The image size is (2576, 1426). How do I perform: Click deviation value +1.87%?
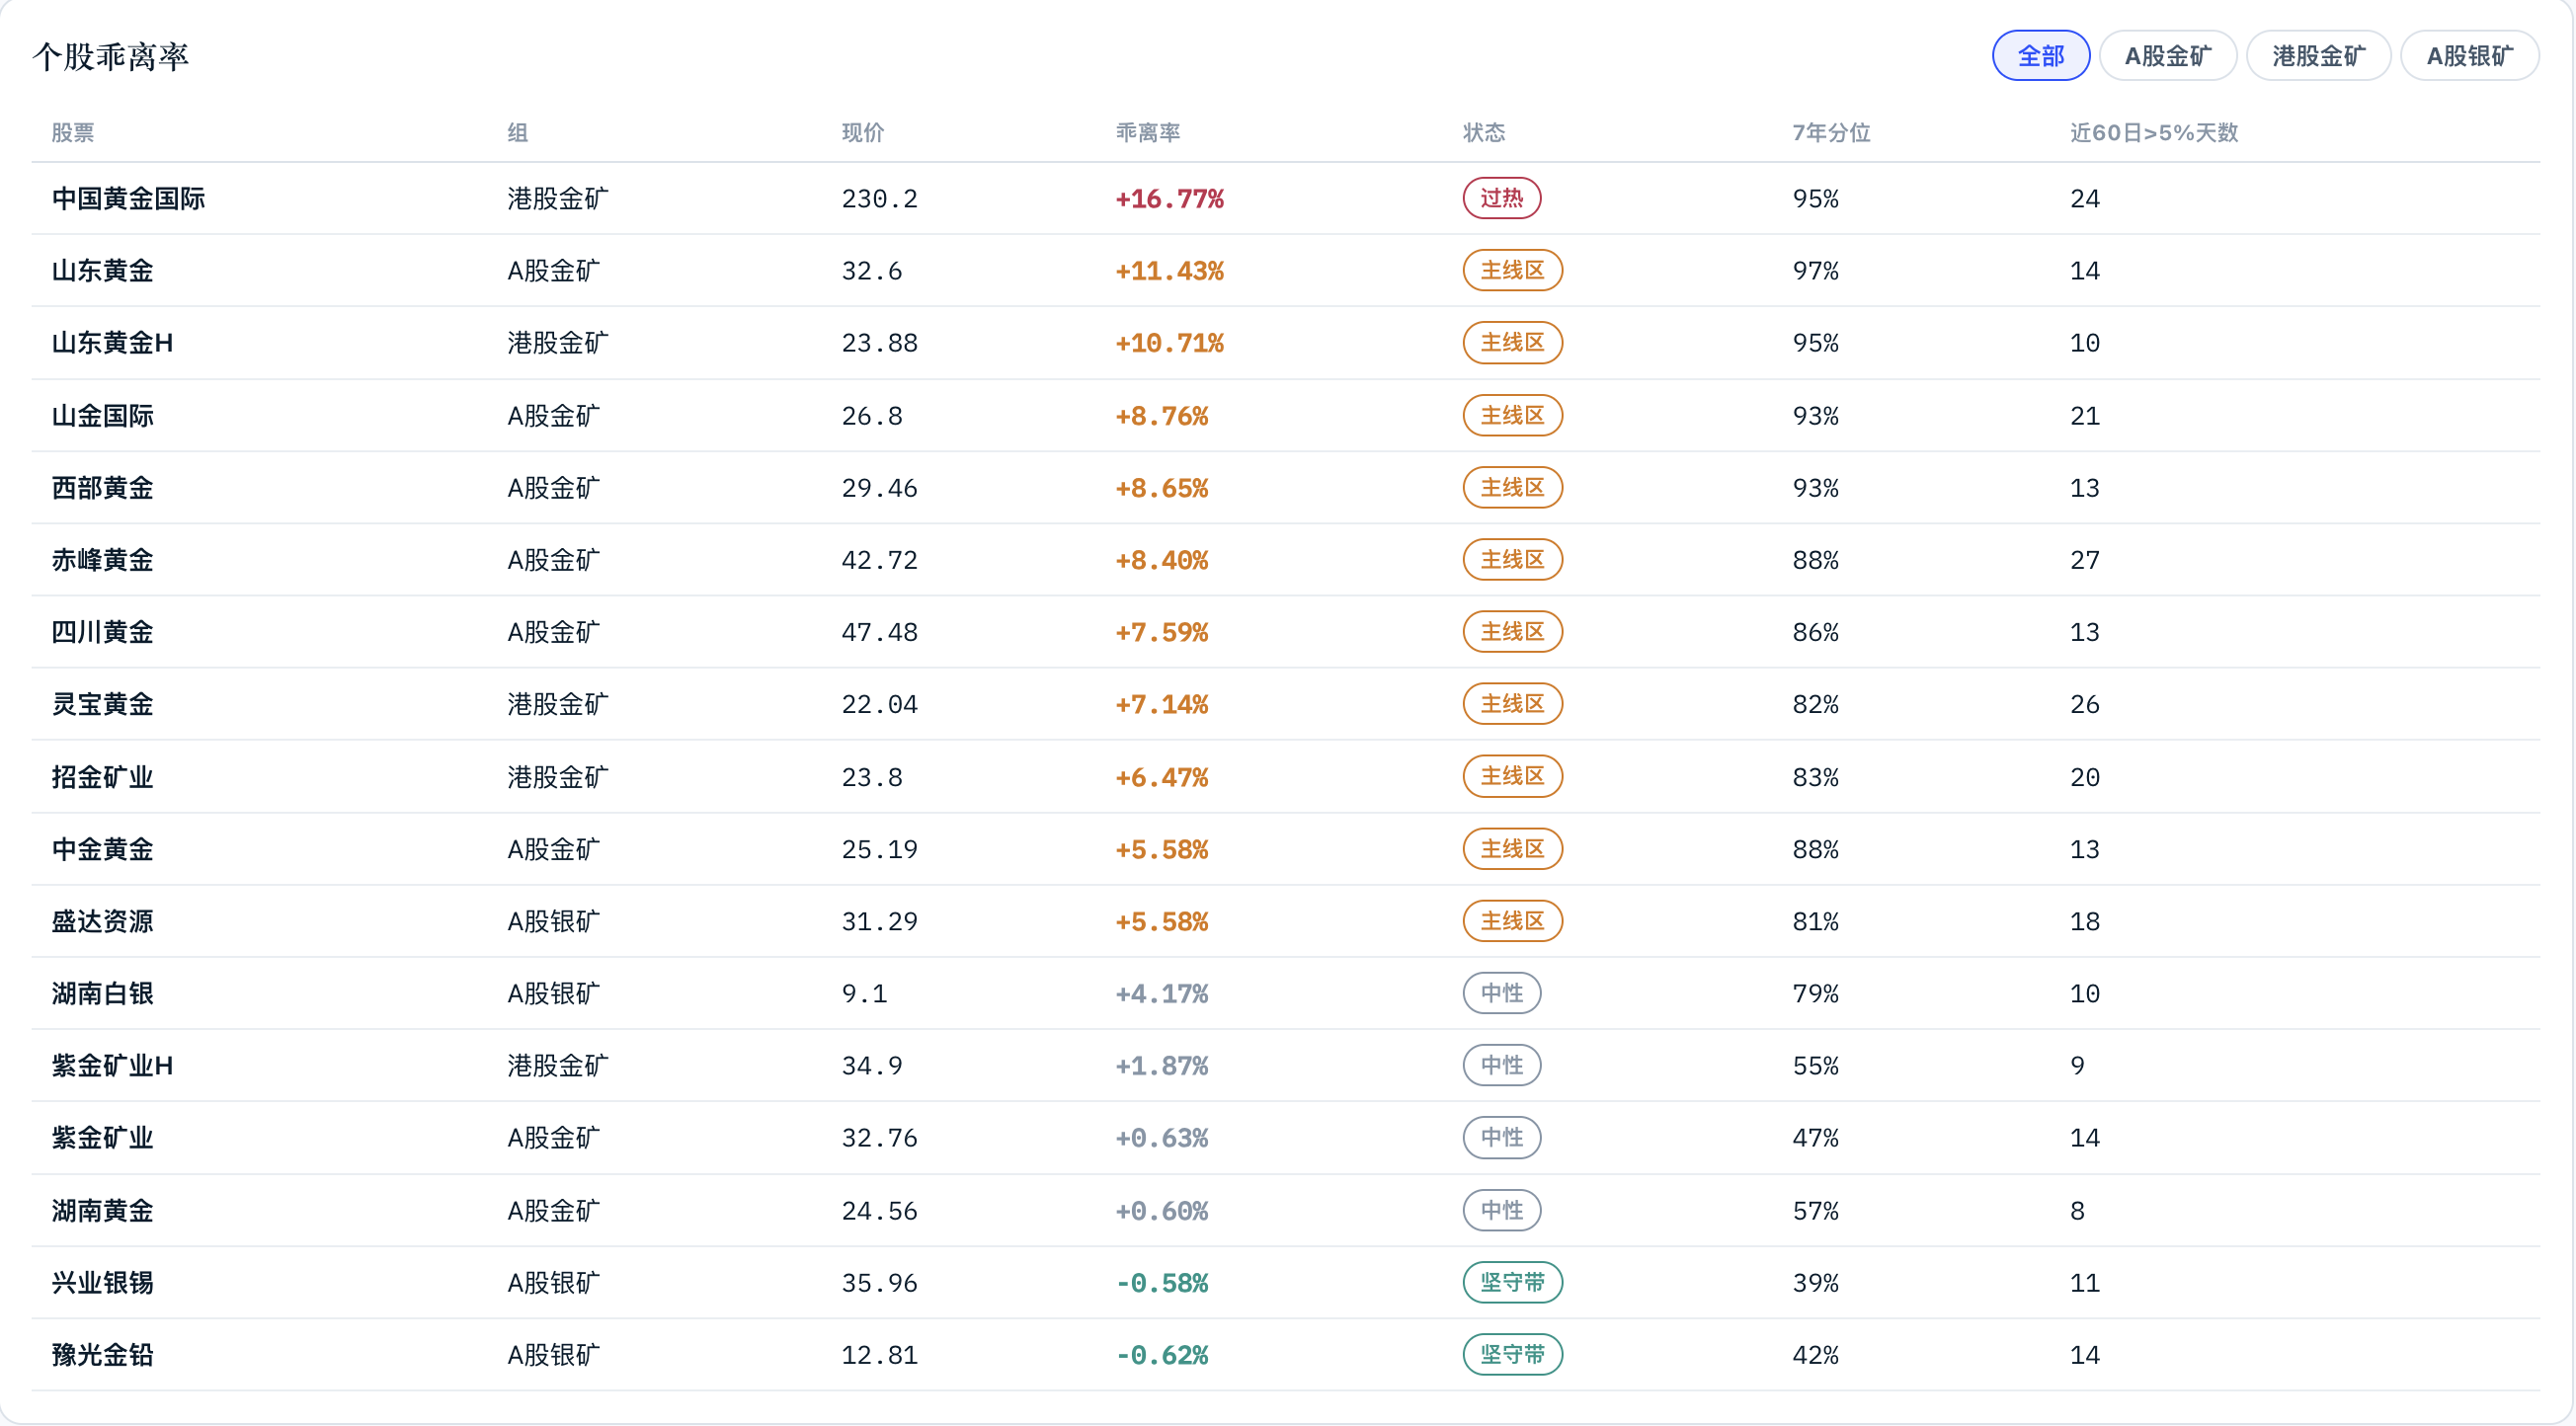click(x=1162, y=1066)
